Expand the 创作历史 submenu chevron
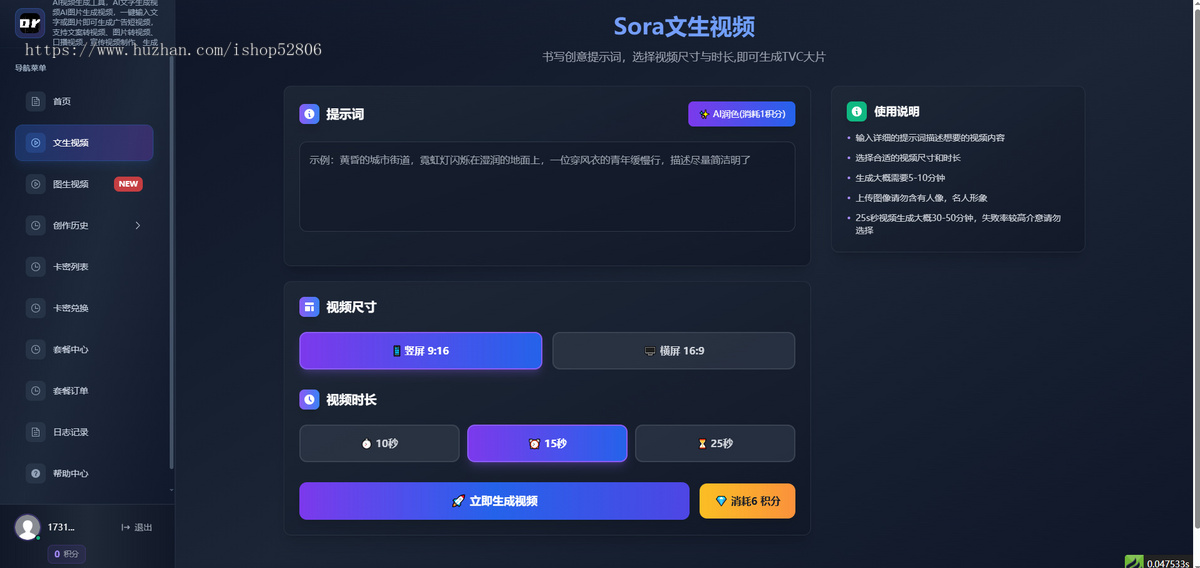 pyautogui.click(x=138, y=225)
